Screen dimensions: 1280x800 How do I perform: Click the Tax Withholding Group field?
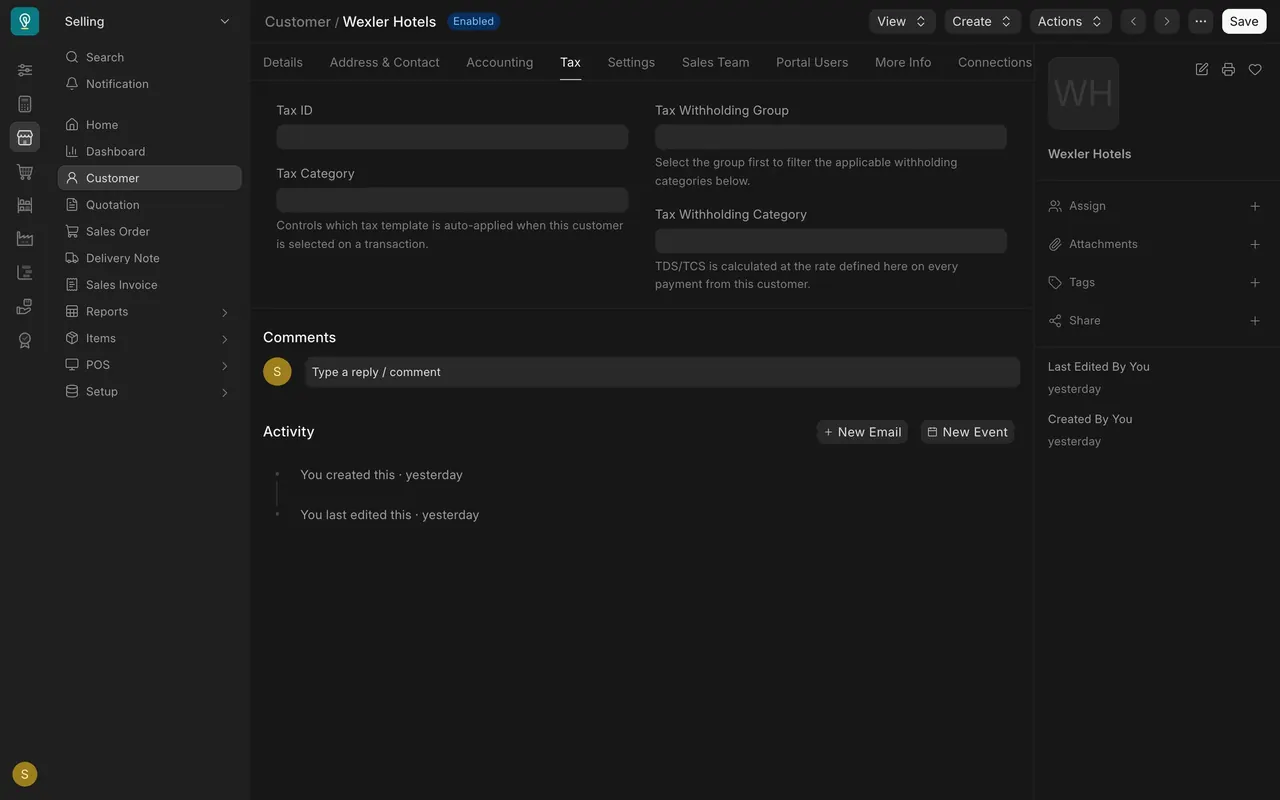click(x=831, y=137)
